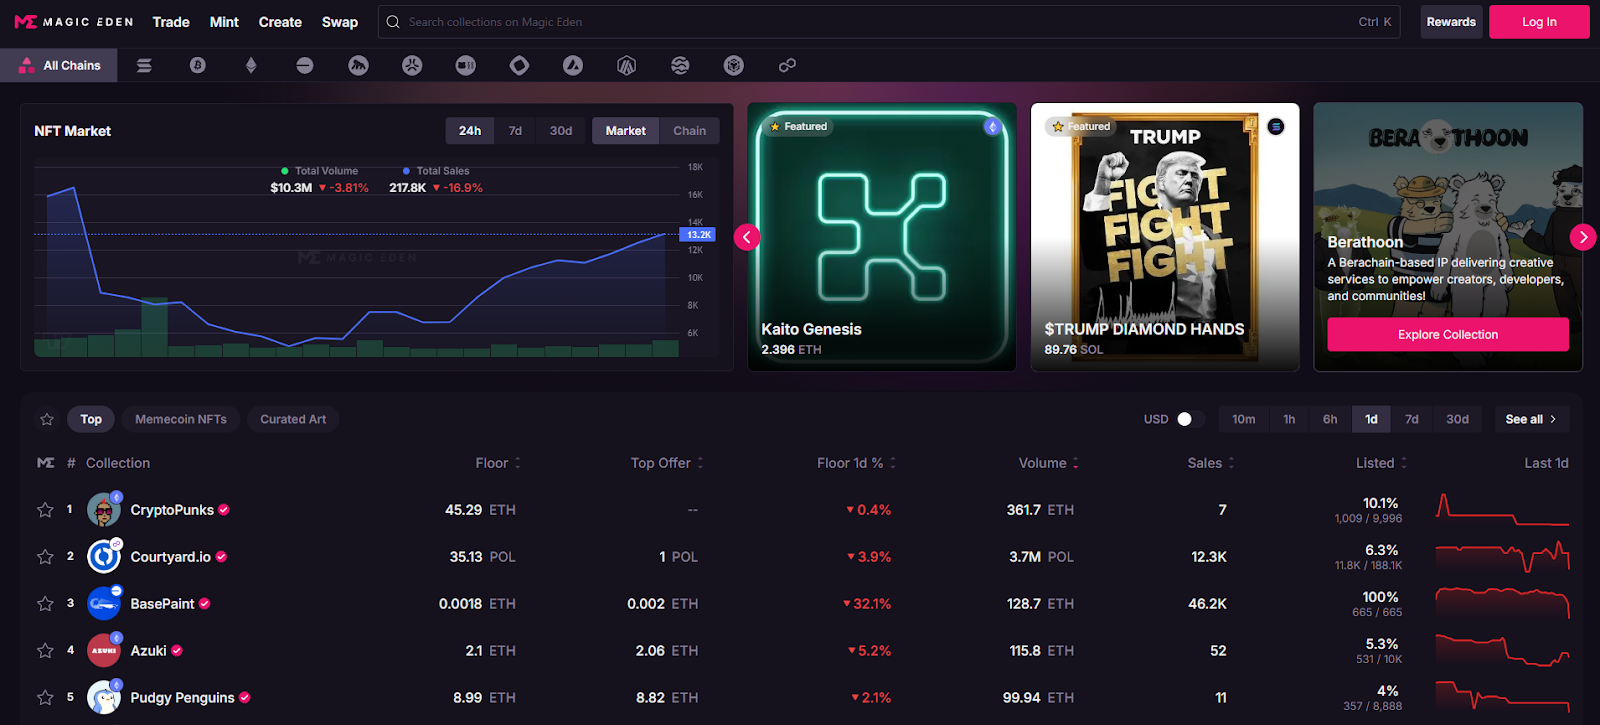The image size is (1600, 725).
Task: Click the CryptoPunks collection avatar
Action: click(104, 510)
